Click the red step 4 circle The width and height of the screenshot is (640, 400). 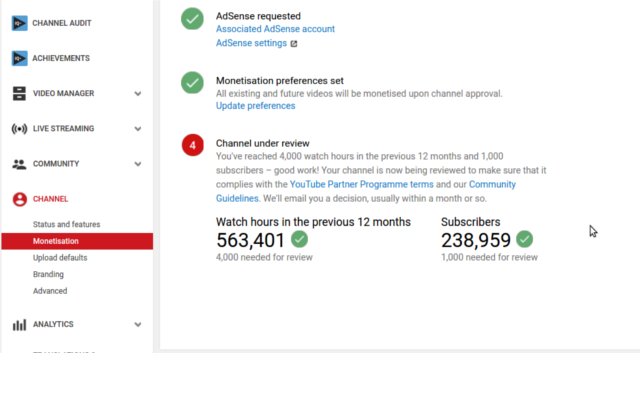[193, 145]
